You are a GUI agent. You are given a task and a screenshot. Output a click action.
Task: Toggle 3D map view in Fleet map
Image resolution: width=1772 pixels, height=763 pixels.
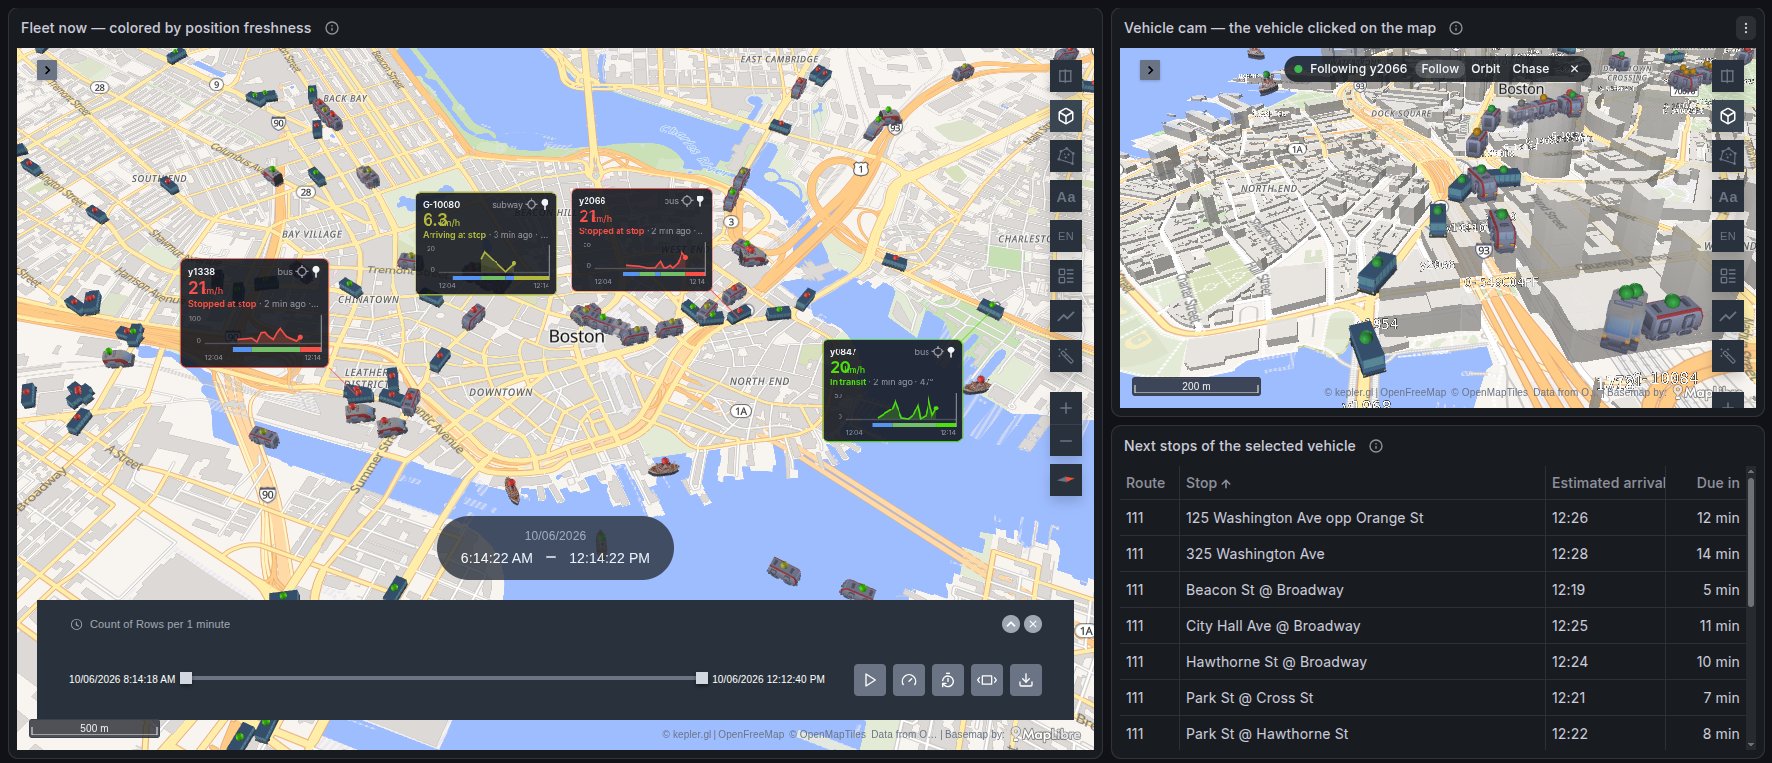tap(1066, 116)
